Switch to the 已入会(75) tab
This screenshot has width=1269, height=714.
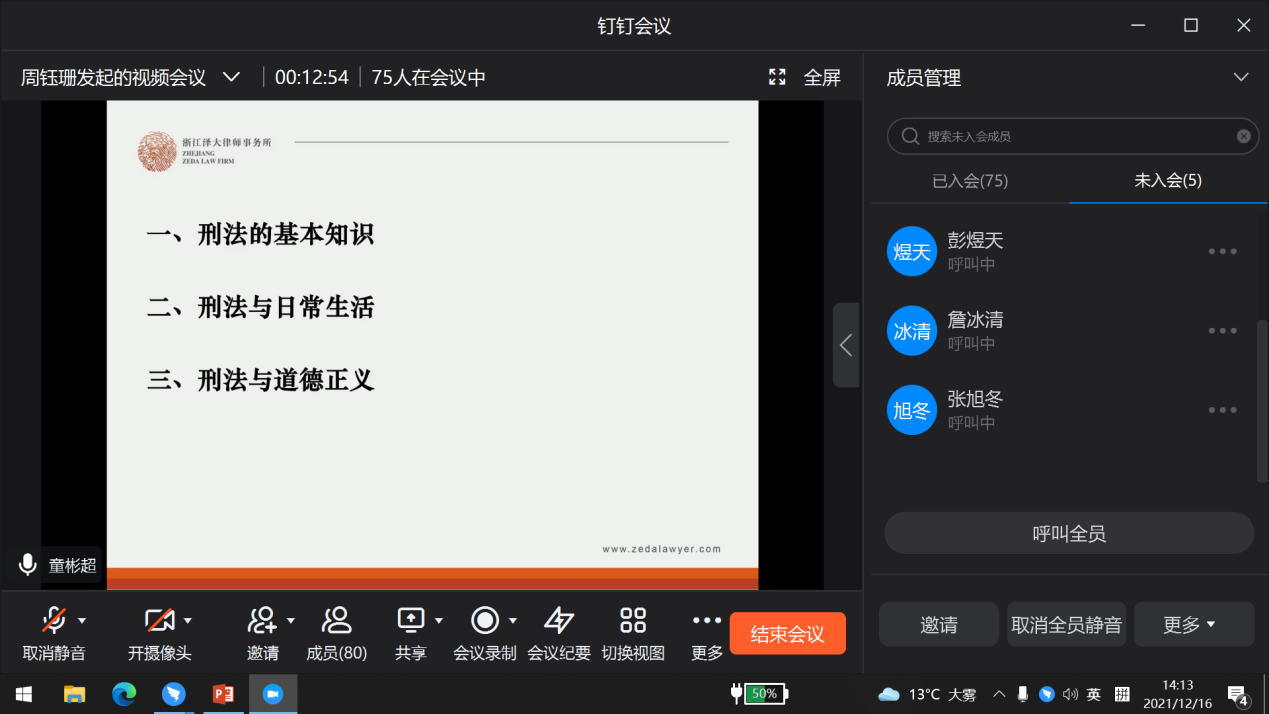[x=969, y=181]
